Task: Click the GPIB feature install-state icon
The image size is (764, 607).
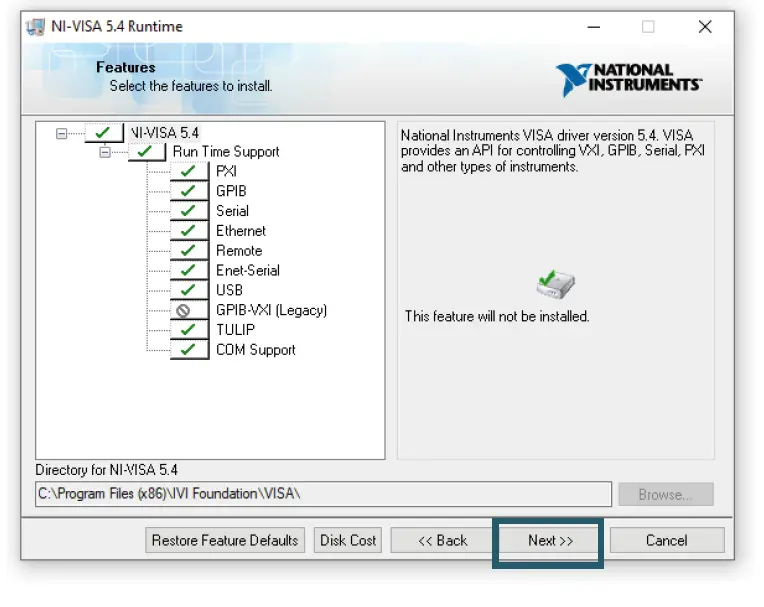Action: point(189,191)
